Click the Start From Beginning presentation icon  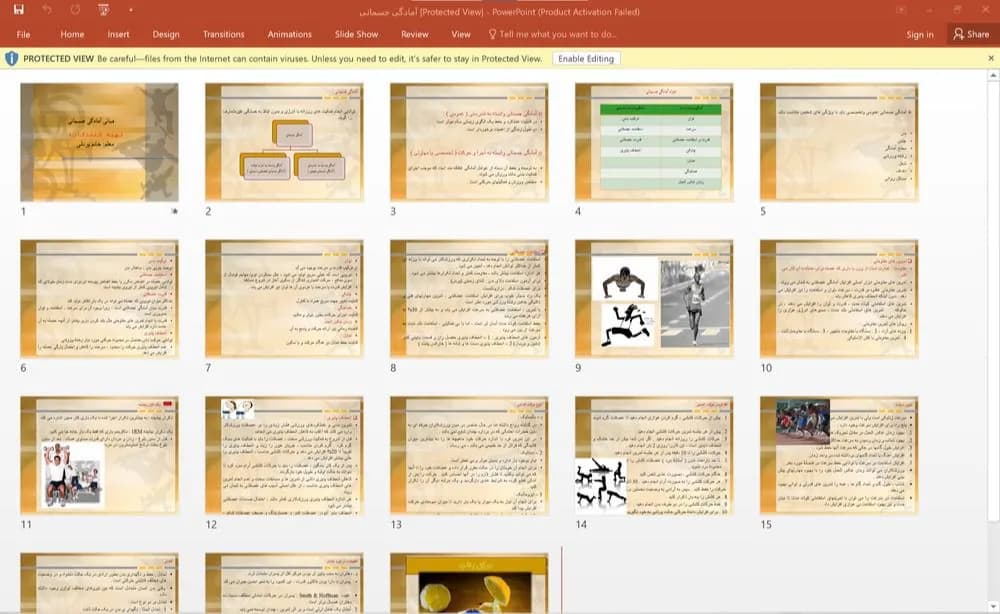point(104,10)
